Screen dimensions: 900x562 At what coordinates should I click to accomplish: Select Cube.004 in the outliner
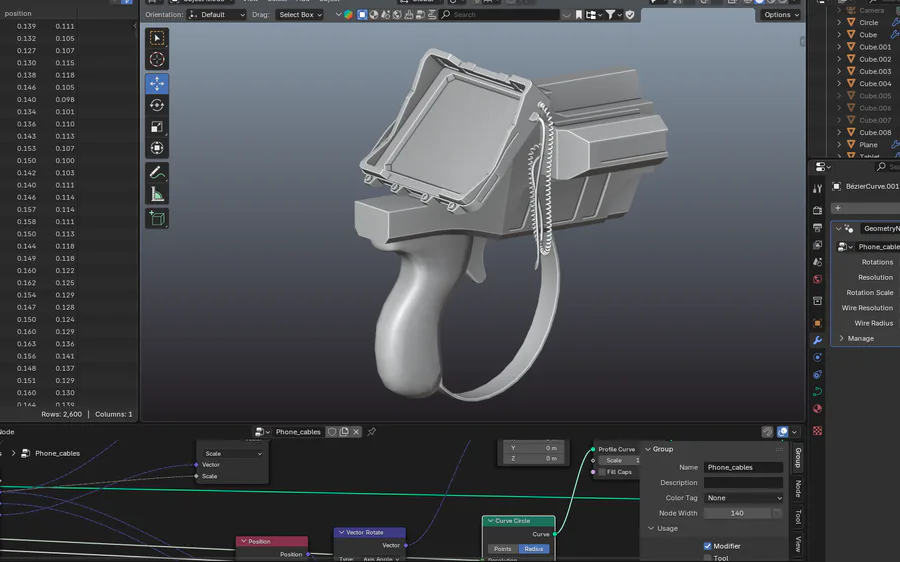click(x=875, y=84)
